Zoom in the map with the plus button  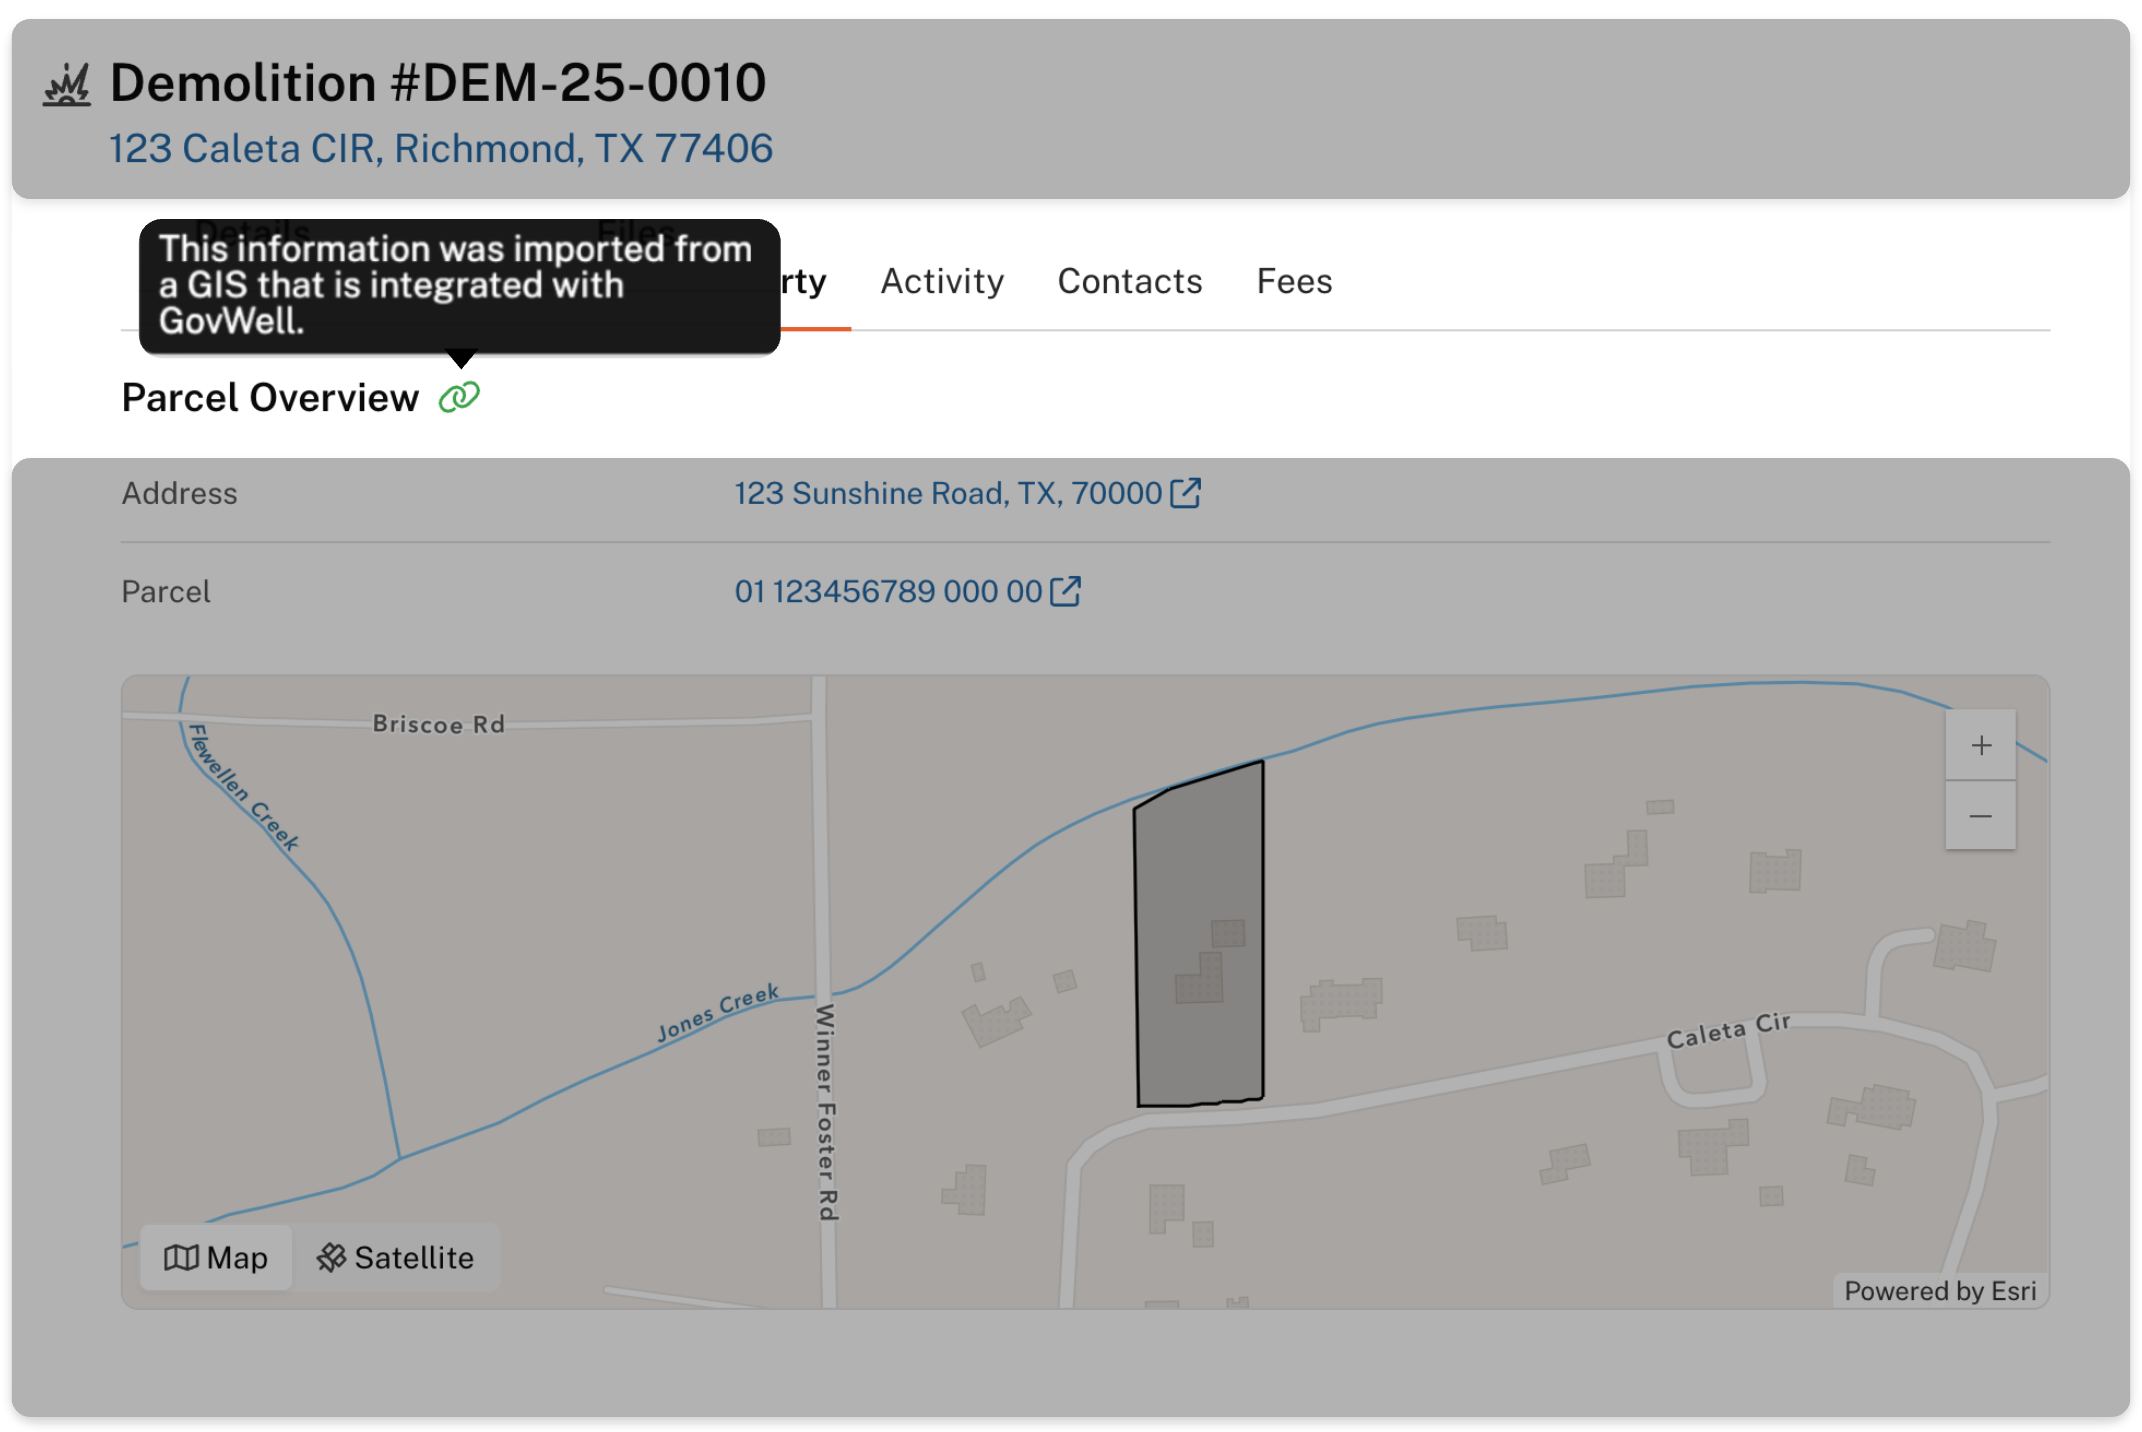pos(1980,745)
